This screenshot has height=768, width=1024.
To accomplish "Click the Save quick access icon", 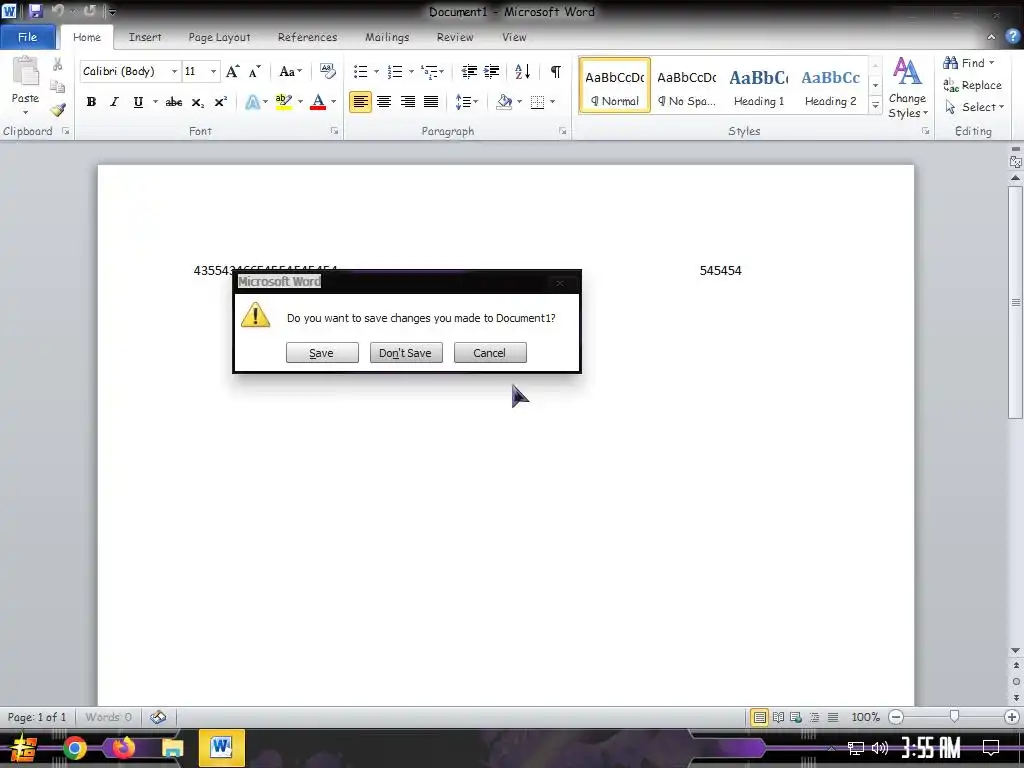I will (35, 11).
